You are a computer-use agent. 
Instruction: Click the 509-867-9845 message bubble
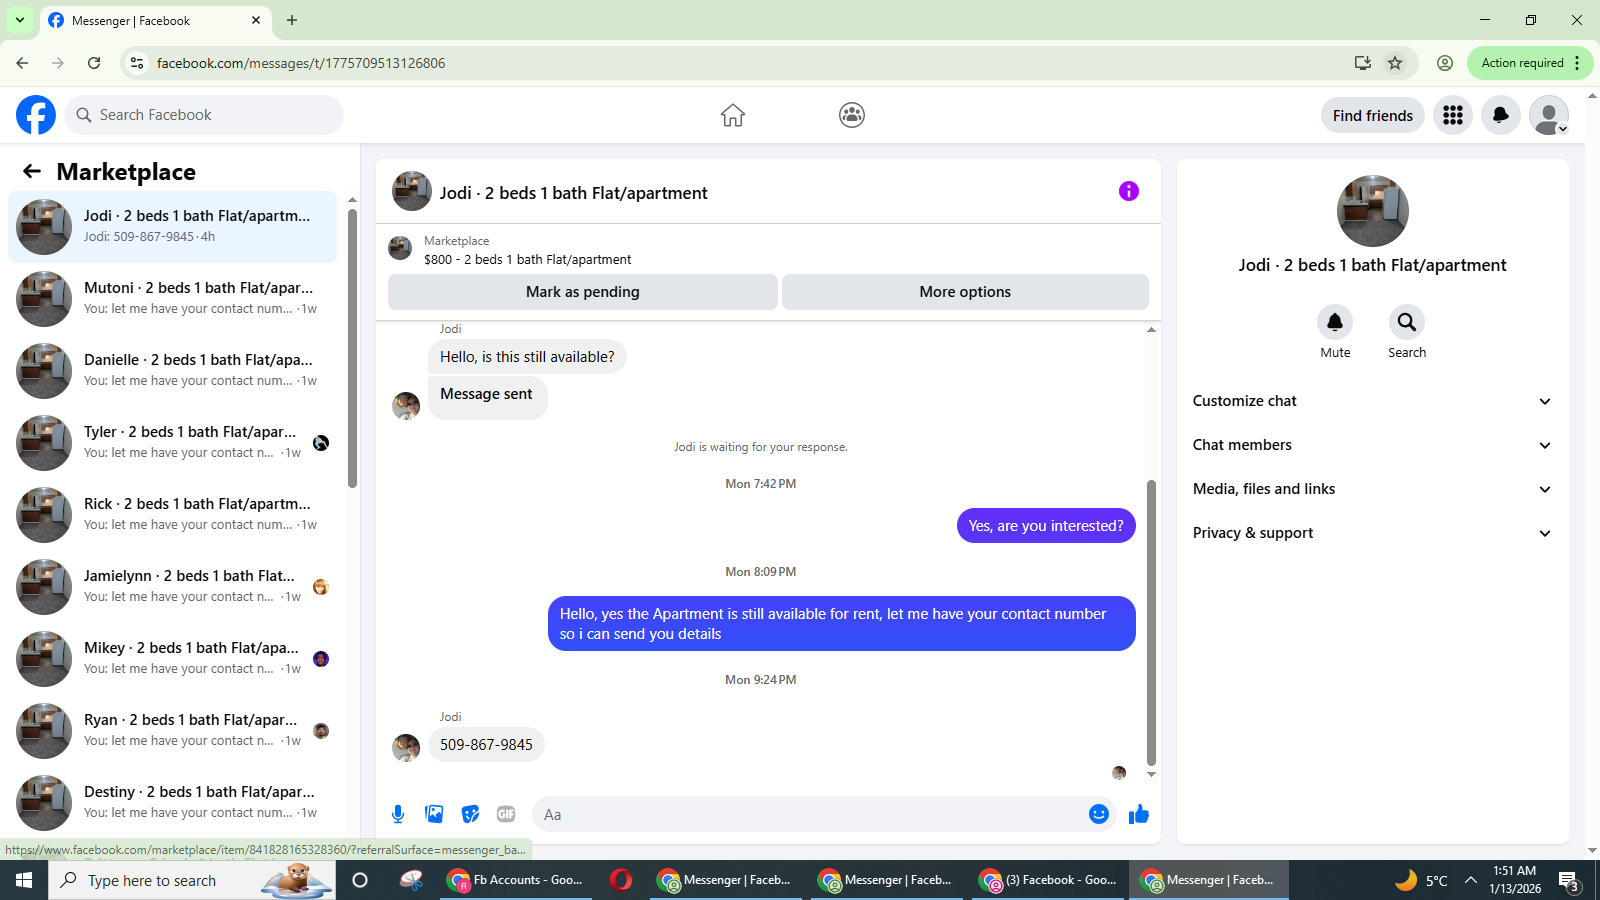(x=486, y=745)
